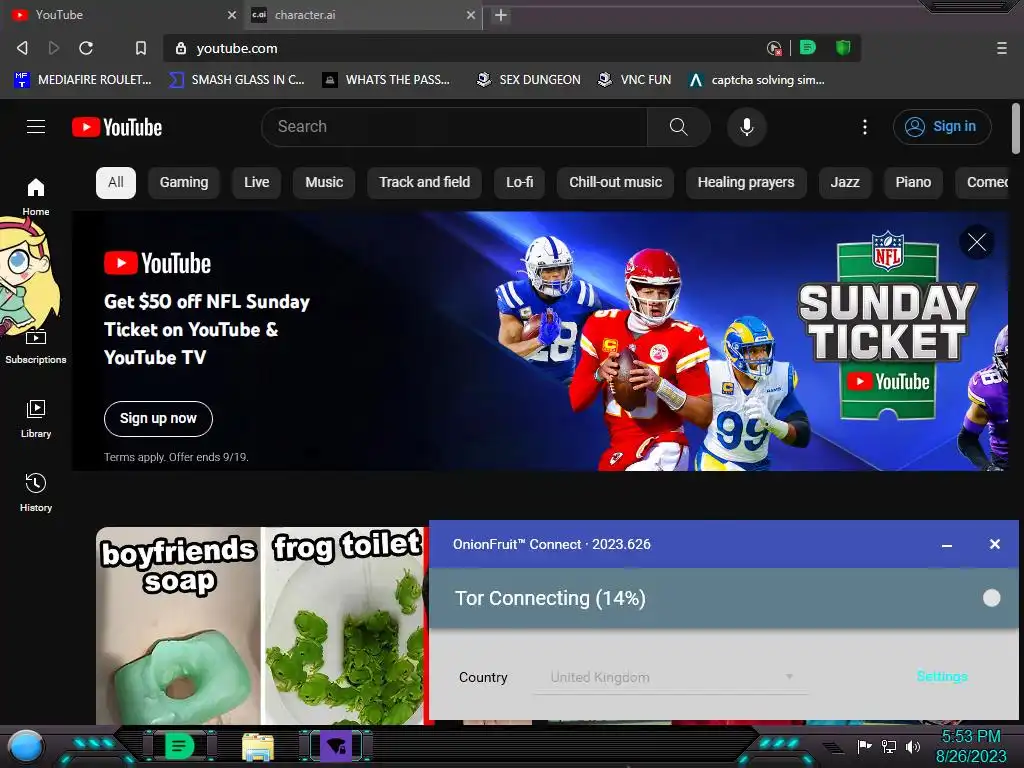Open the browser hamburger menu
1024x768 pixels.
tap(1002, 48)
